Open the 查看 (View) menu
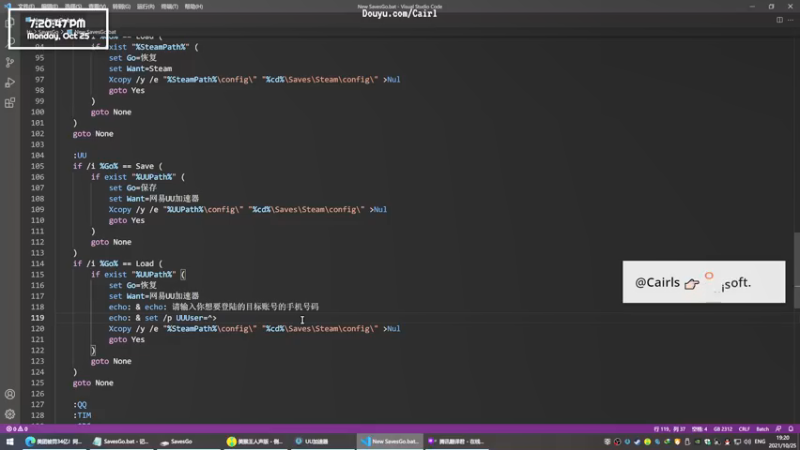Image resolution: width=800 pixels, height=450 pixels. coord(97,7)
